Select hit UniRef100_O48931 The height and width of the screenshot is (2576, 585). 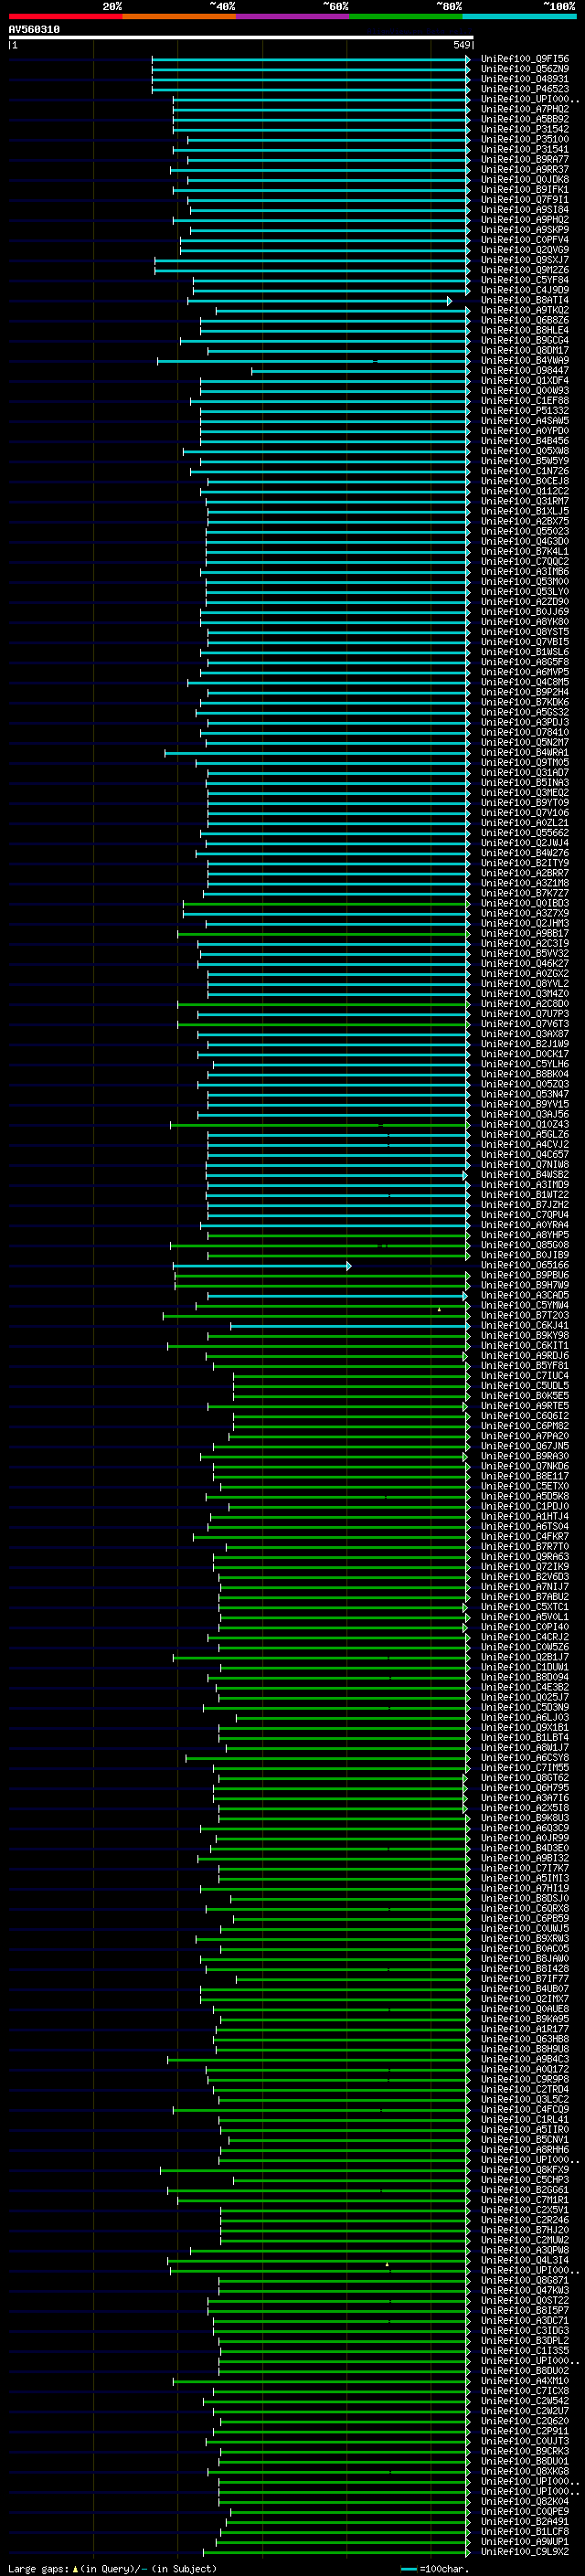pyautogui.click(x=524, y=79)
